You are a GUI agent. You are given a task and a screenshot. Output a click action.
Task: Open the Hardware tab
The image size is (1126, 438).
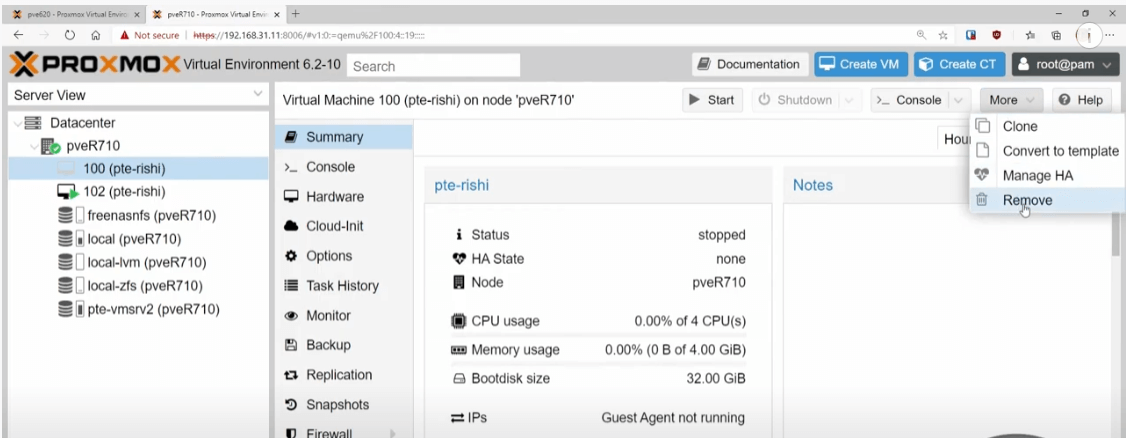[x=334, y=196]
